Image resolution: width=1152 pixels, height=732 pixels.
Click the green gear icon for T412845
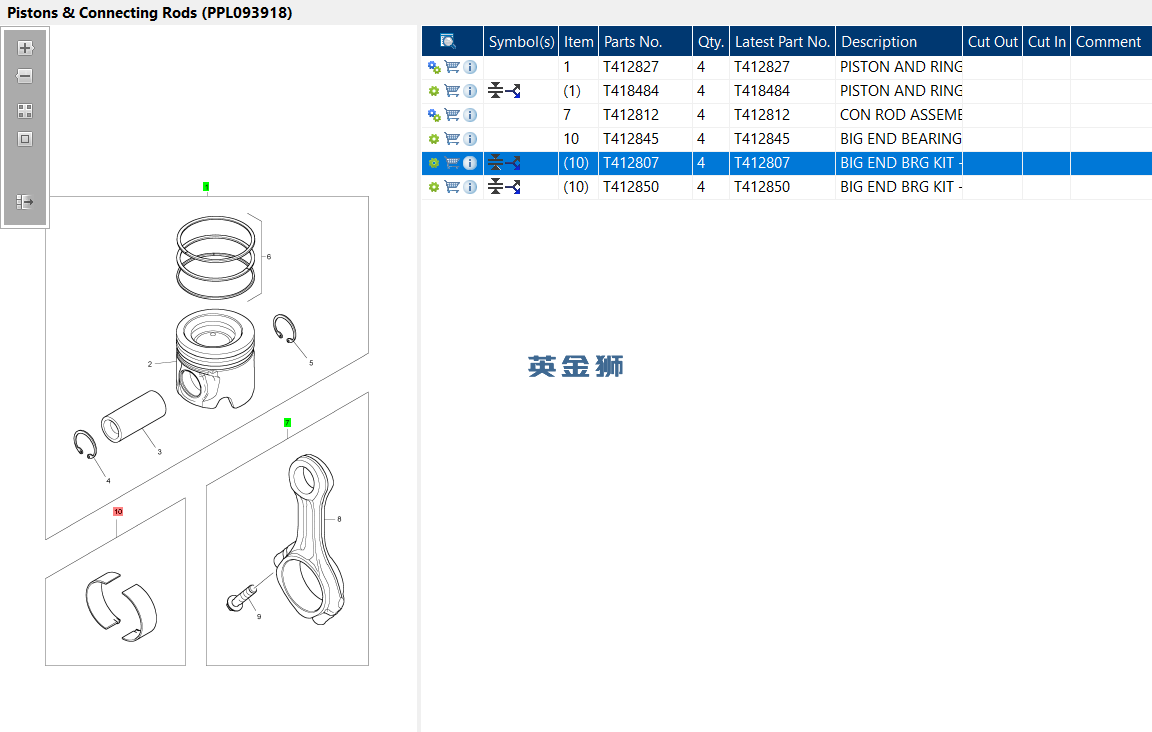pos(434,139)
